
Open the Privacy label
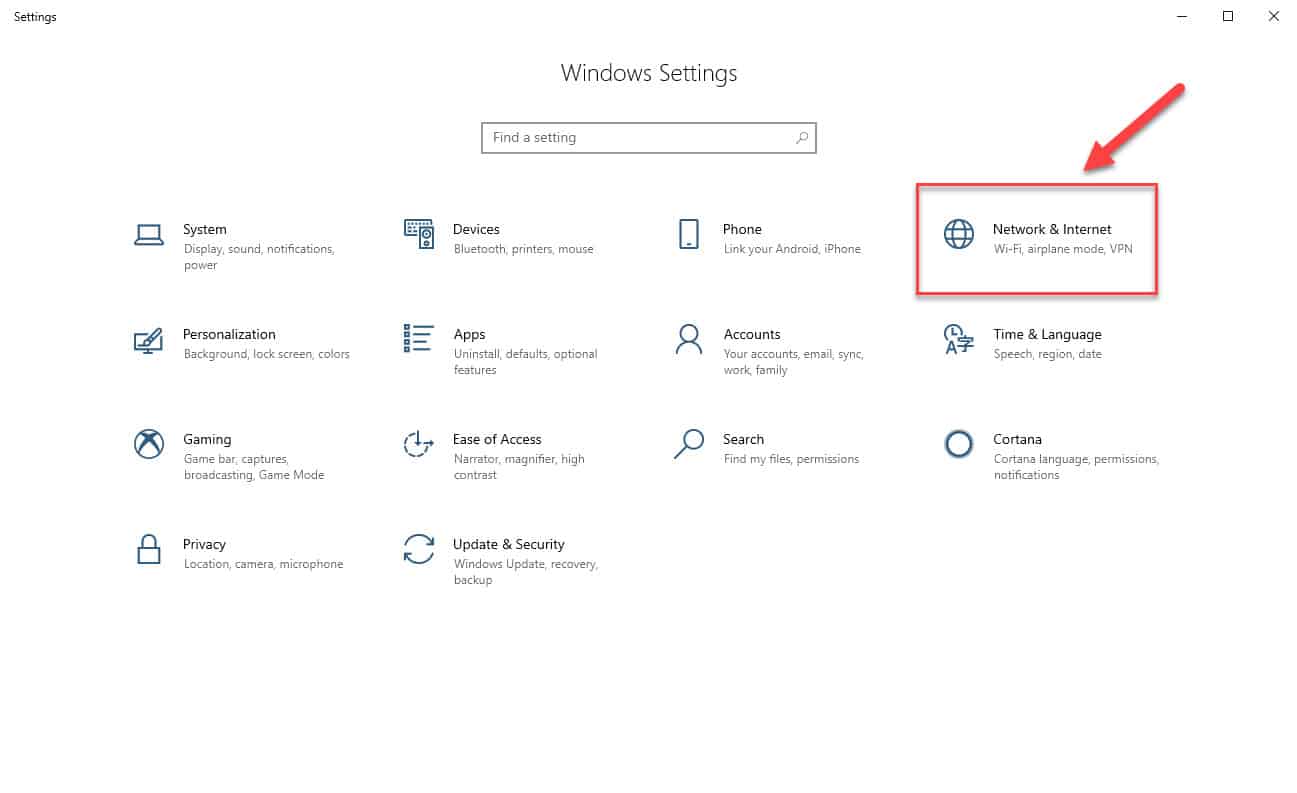pyautogui.click(x=204, y=544)
